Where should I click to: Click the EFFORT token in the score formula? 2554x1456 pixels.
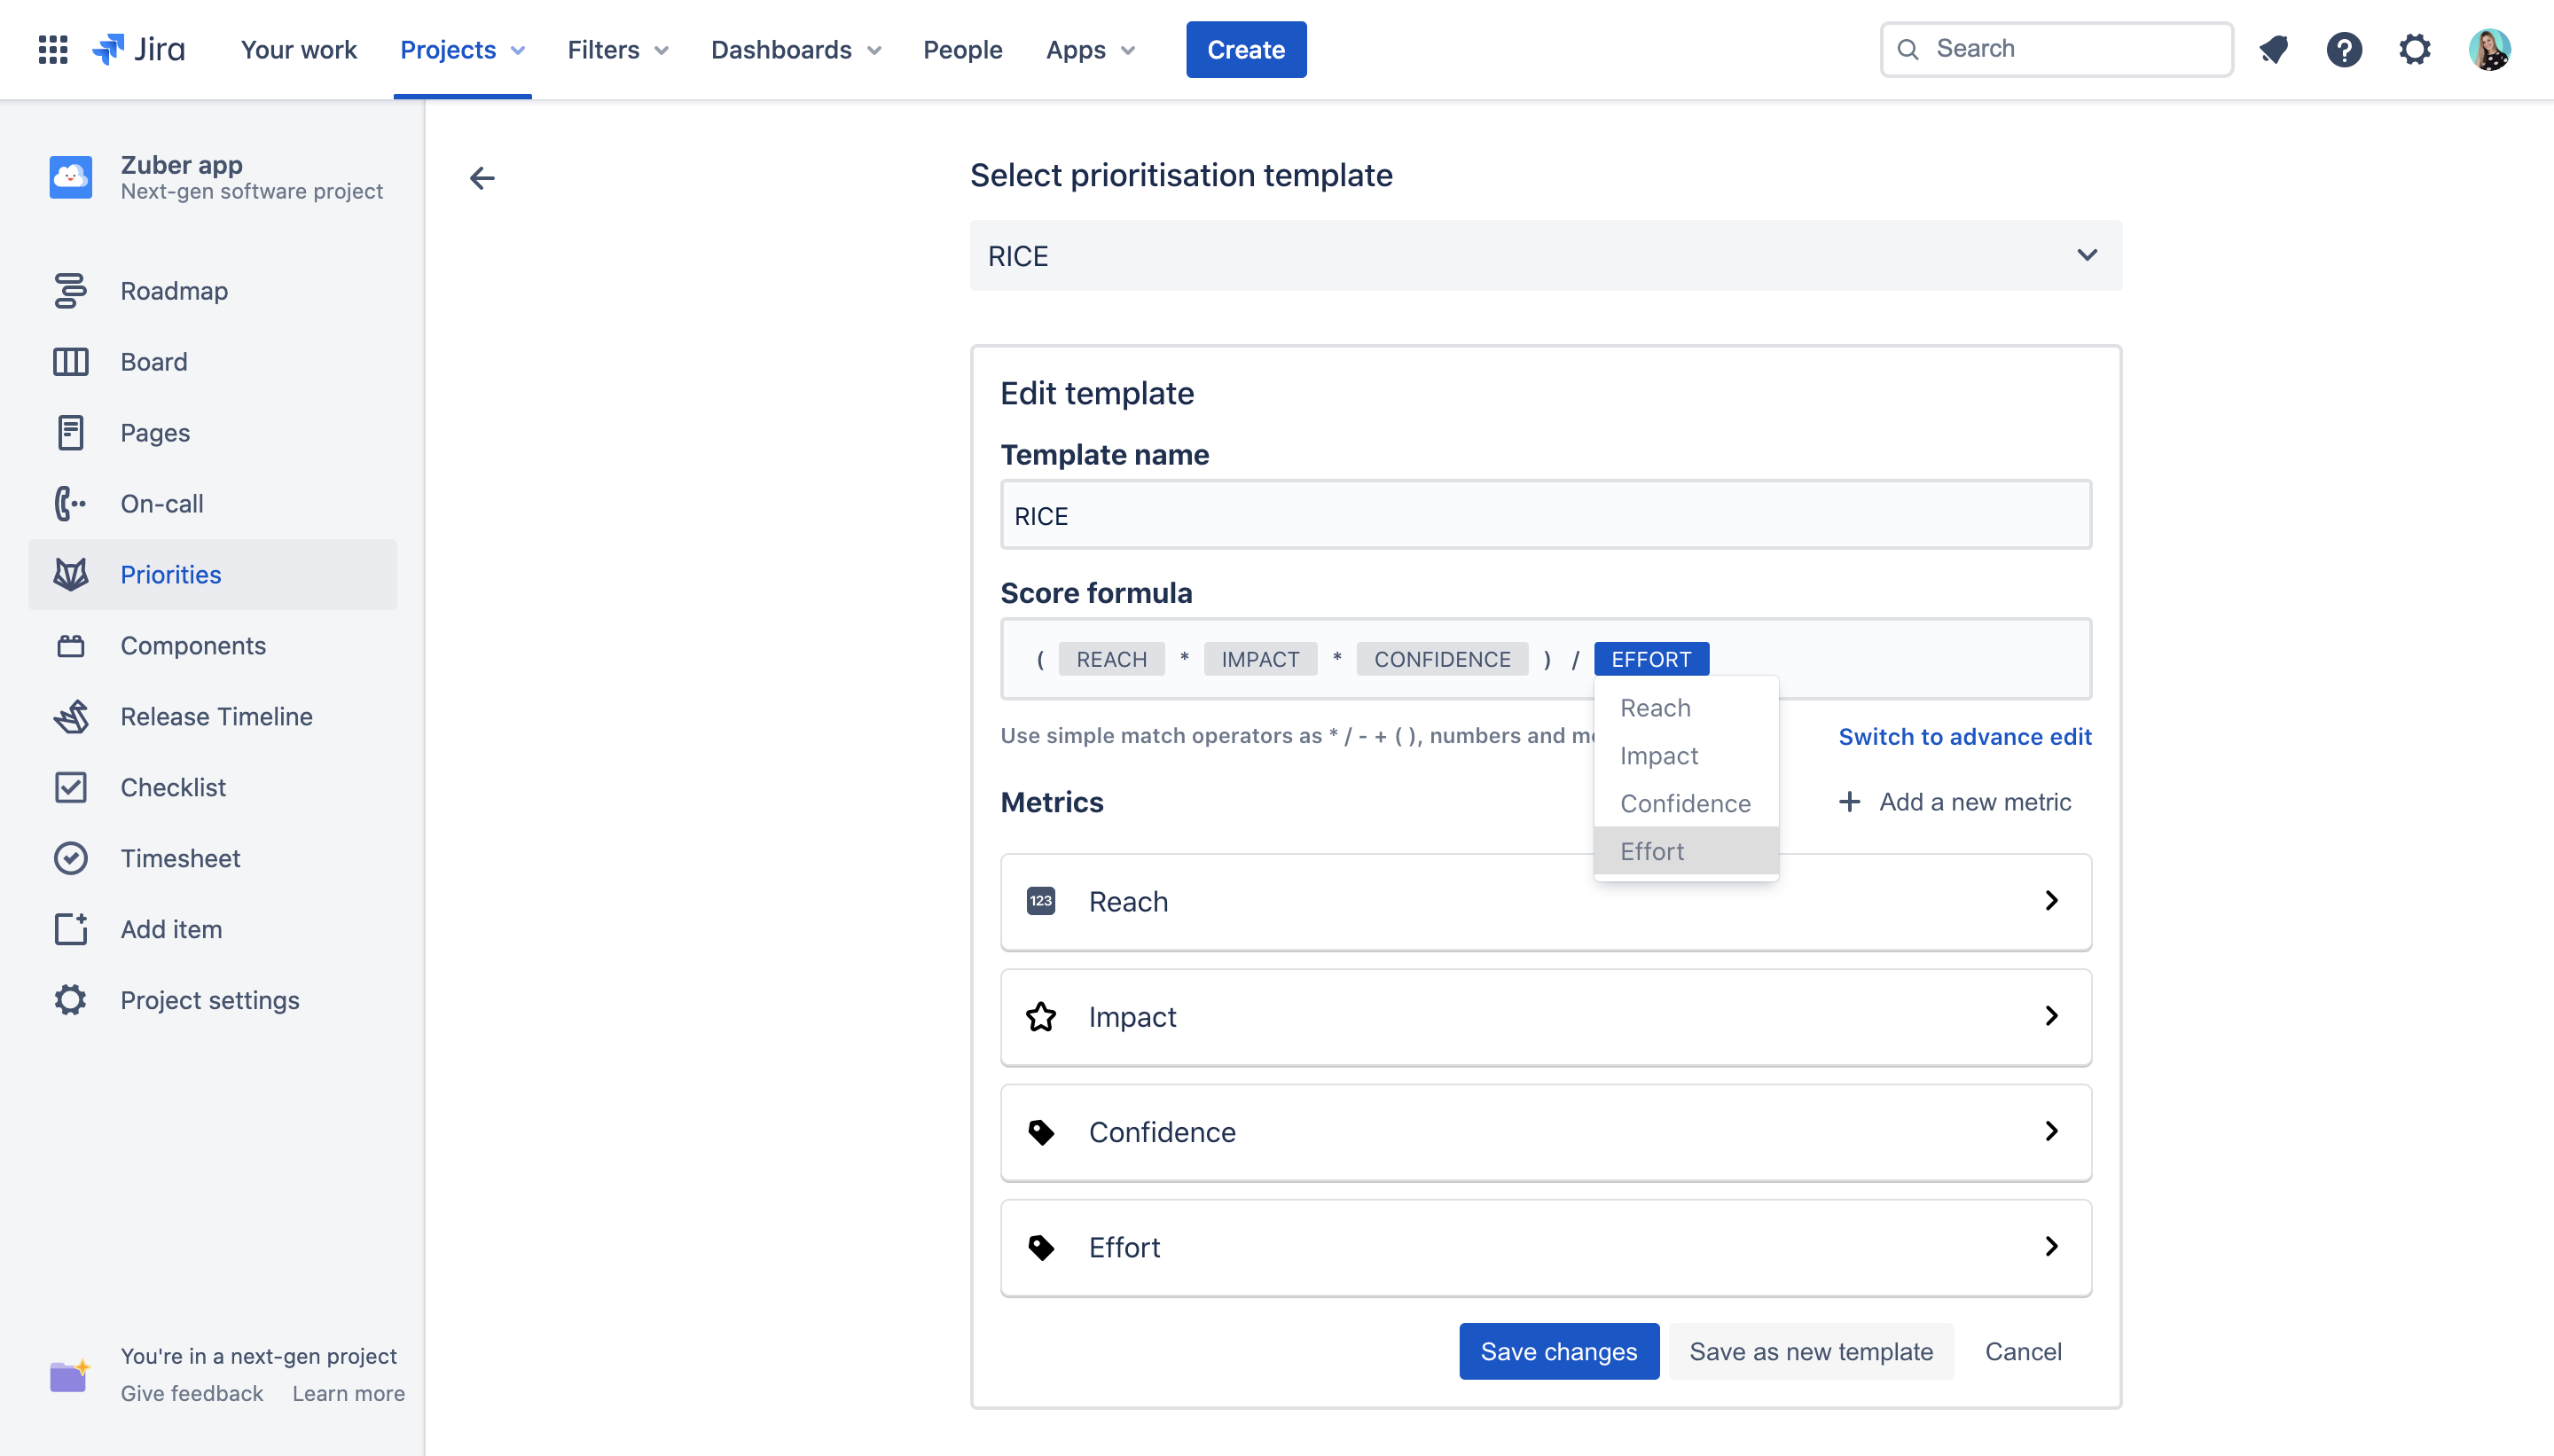click(1650, 659)
